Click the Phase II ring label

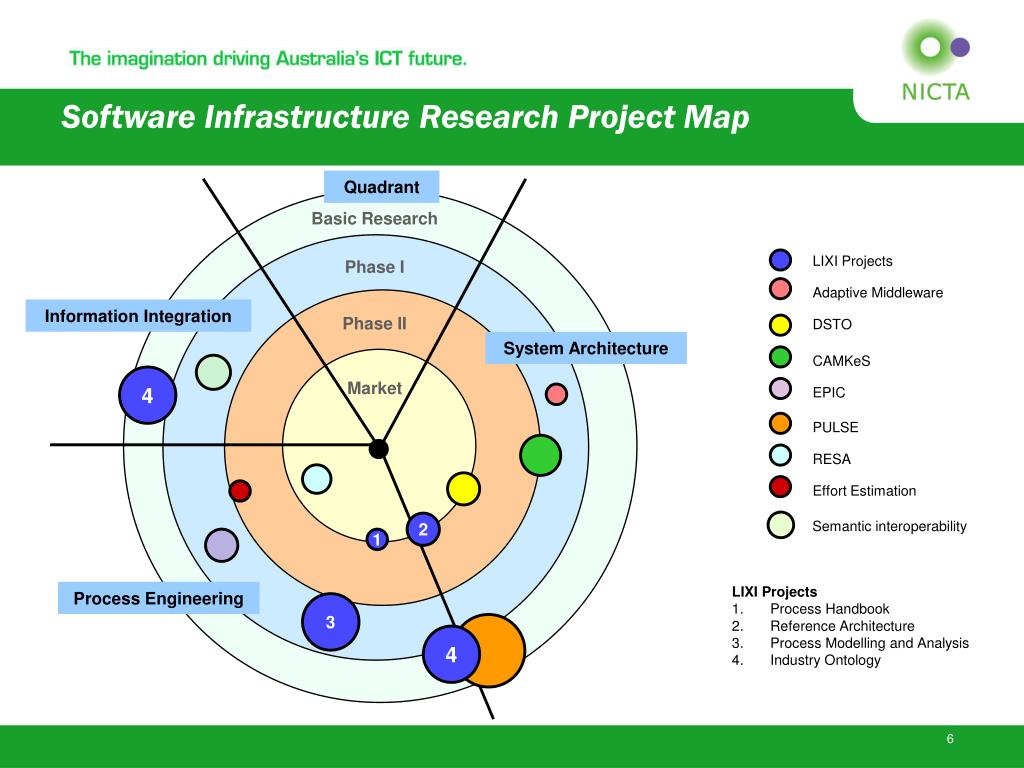[x=374, y=324]
